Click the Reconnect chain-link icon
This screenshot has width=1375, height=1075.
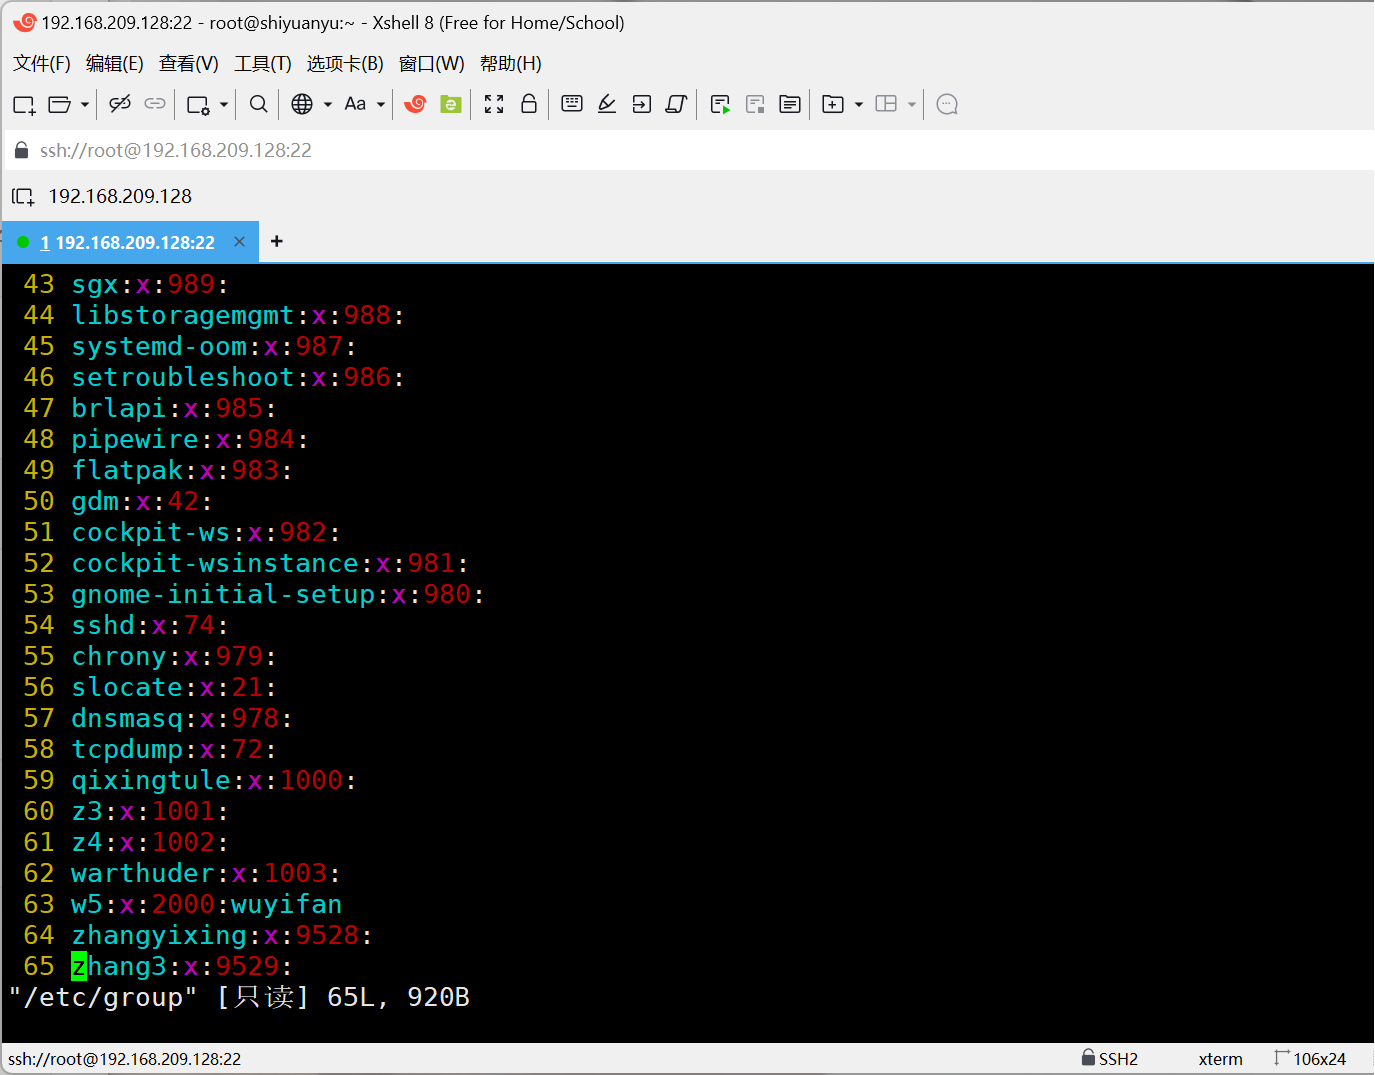[155, 104]
